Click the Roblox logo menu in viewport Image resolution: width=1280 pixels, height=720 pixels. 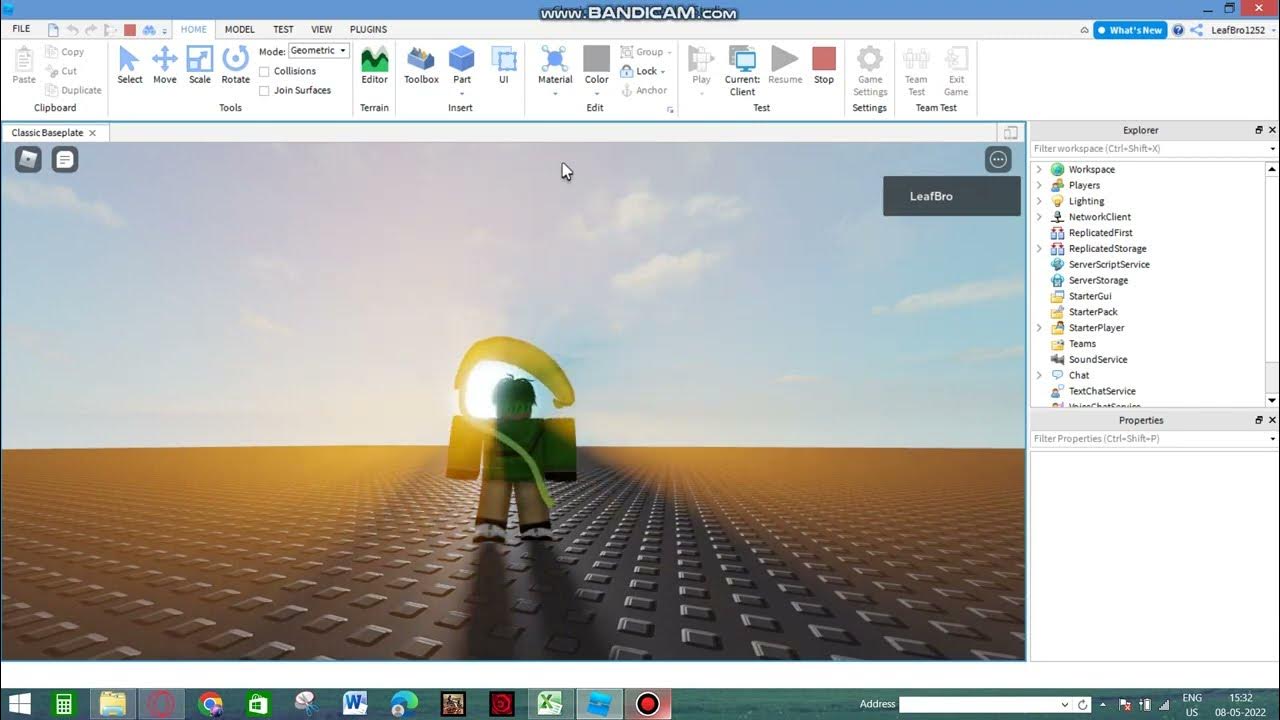28,159
